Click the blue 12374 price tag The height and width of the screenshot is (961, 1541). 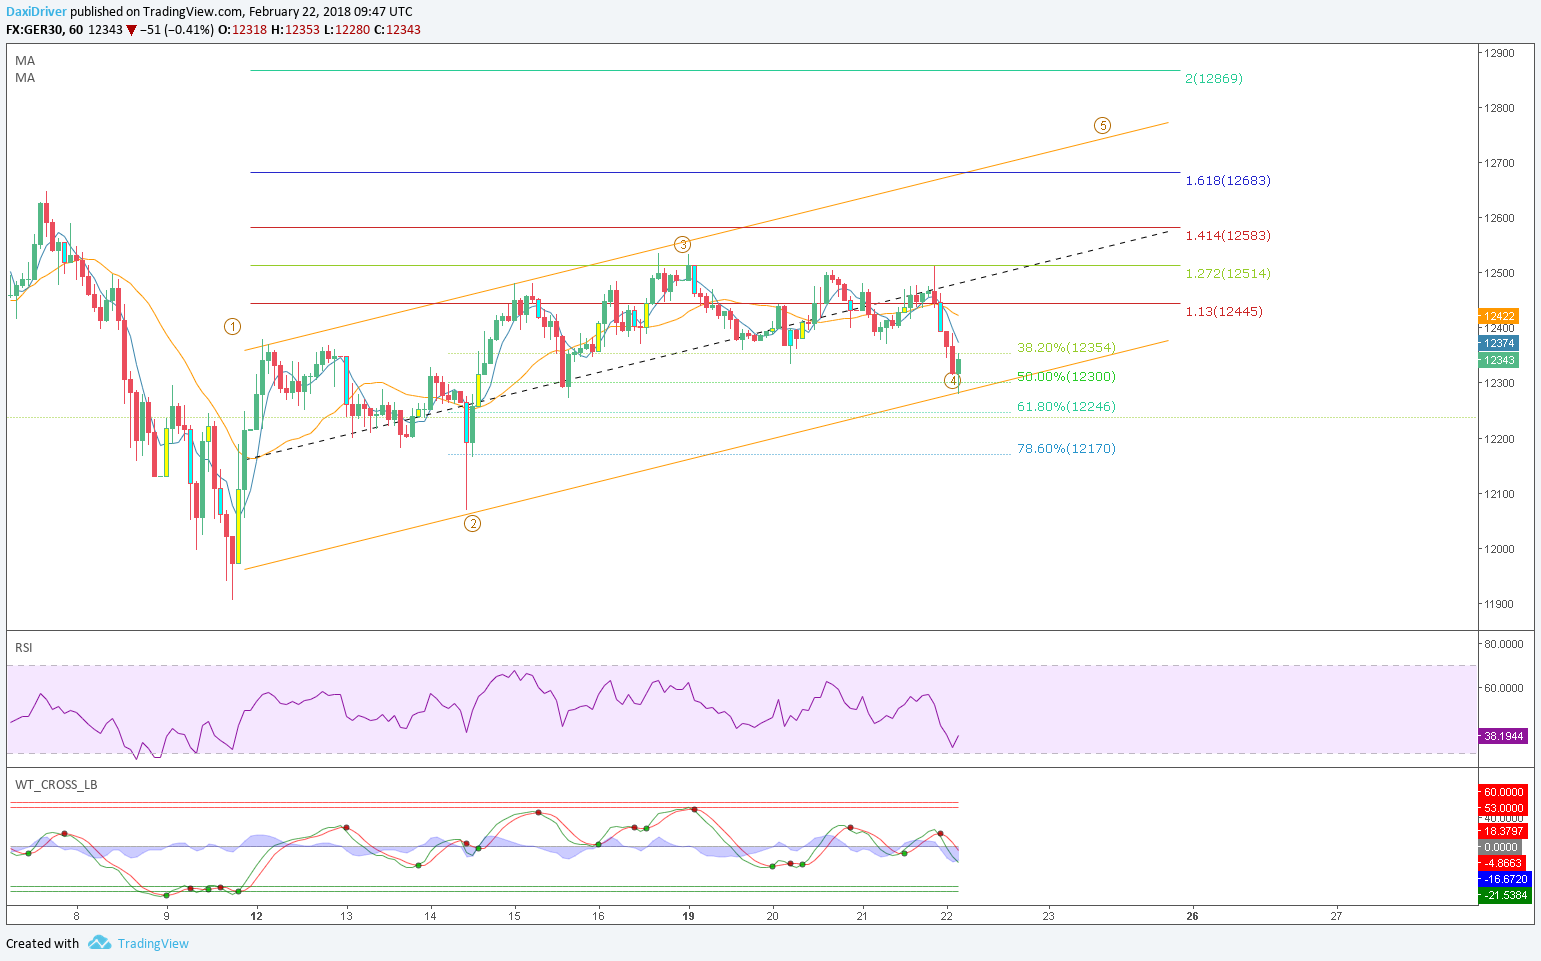coord(1499,343)
